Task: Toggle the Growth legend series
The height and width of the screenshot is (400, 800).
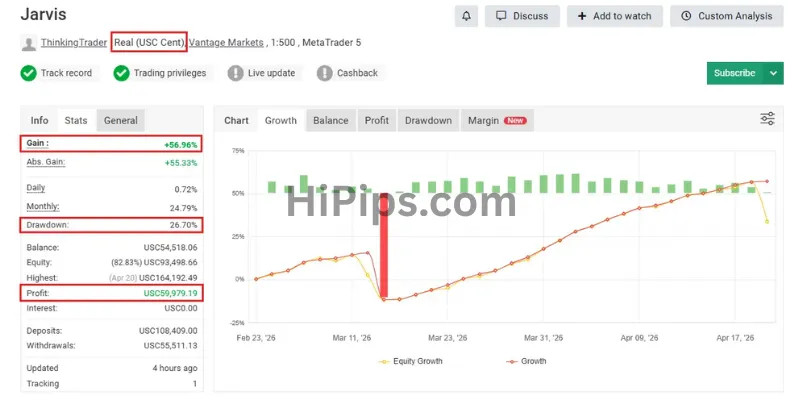Action: [x=526, y=361]
